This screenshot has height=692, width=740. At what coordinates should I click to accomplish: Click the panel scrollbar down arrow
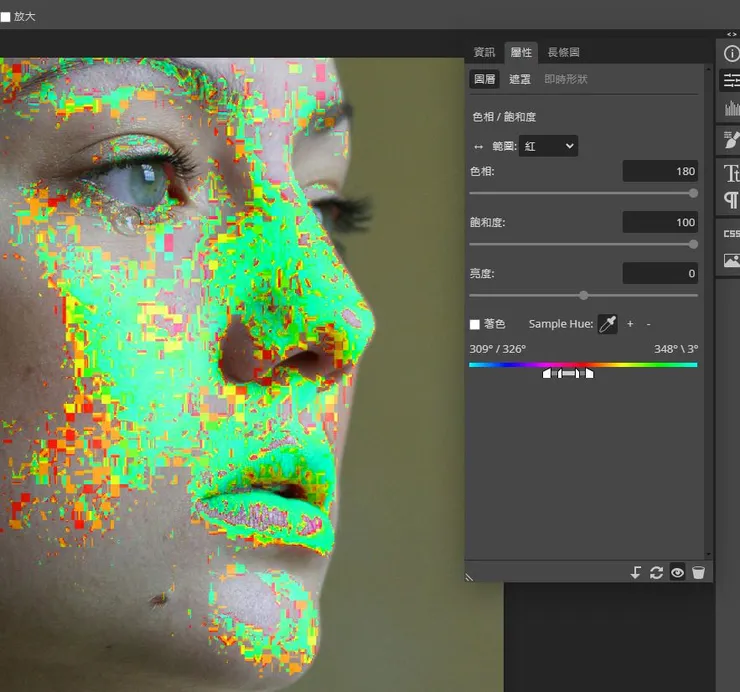[x=708, y=555]
